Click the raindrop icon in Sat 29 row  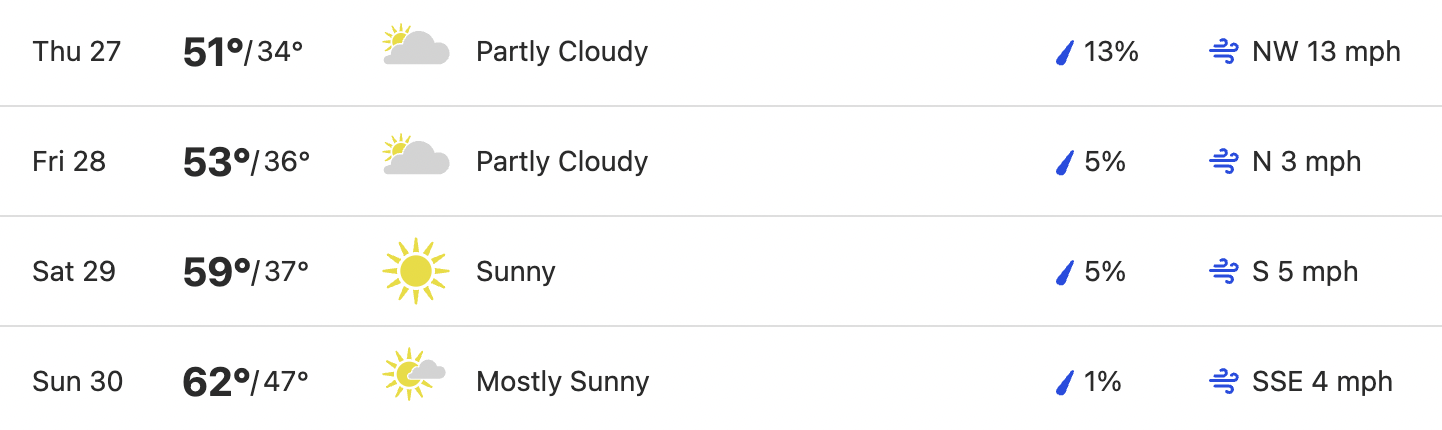1065,272
